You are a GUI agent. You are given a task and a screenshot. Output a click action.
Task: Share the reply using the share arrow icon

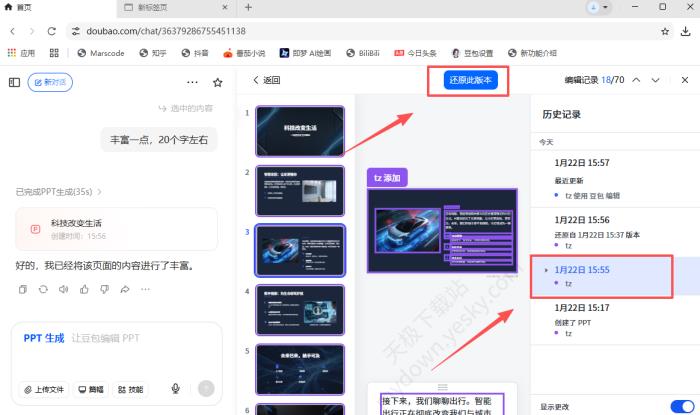point(125,289)
